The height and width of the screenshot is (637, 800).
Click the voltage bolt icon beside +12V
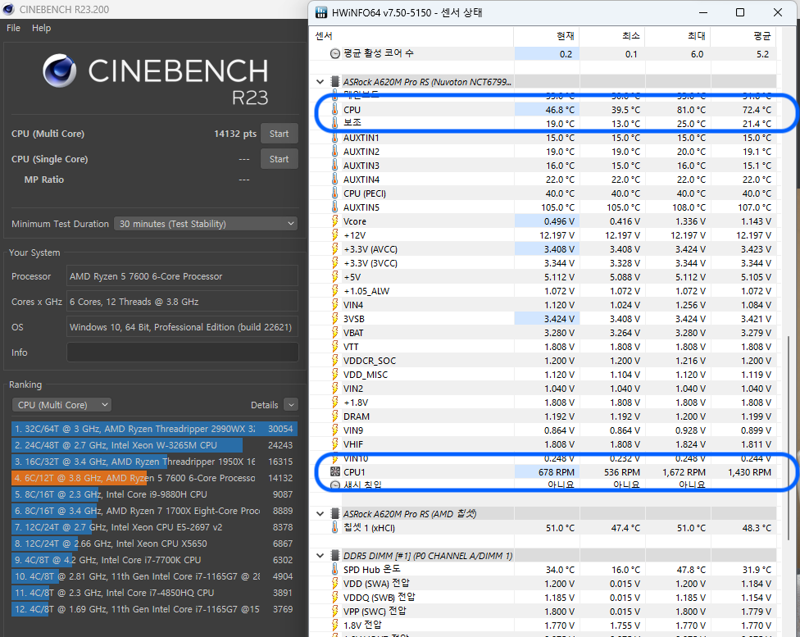pos(335,235)
